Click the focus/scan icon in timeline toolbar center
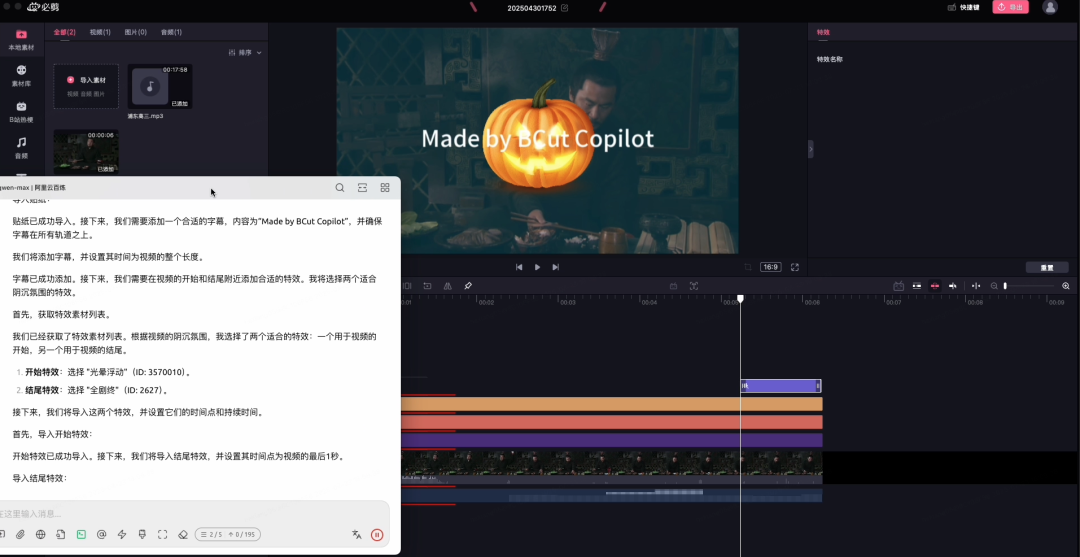The image size is (1080, 557). coord(694,286)
